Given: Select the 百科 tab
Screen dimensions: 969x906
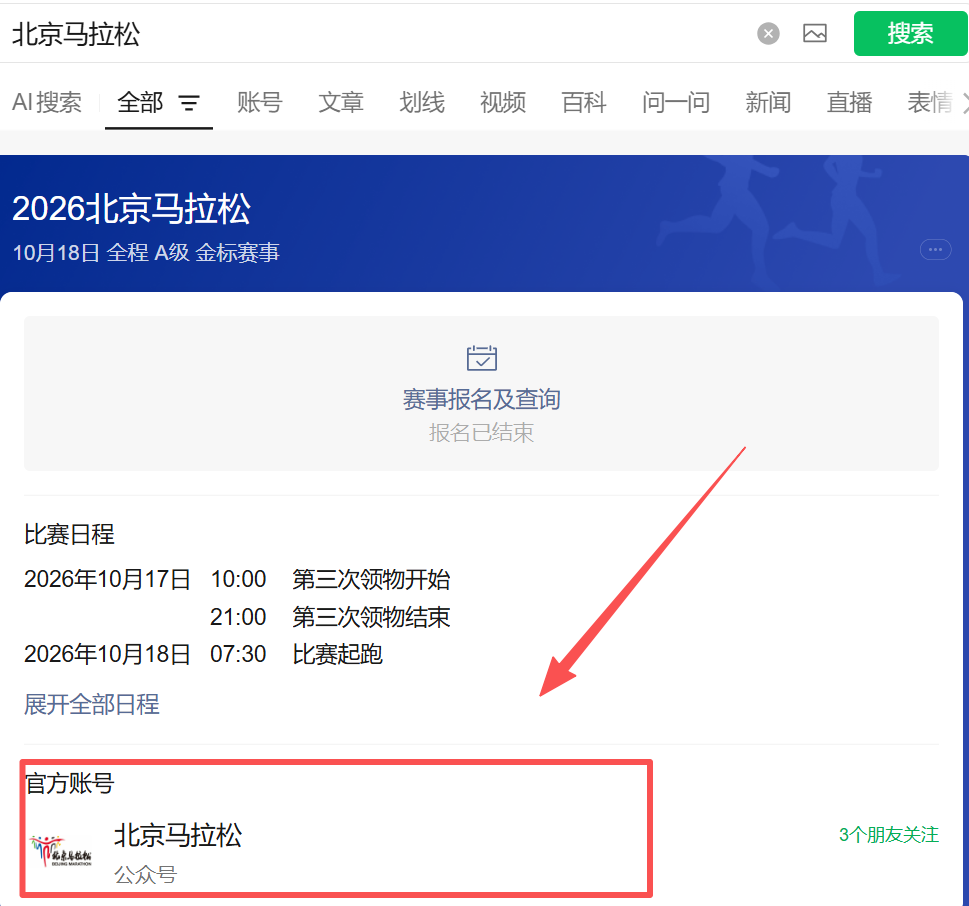Looking at the screenshot, I should pos(584,103).
